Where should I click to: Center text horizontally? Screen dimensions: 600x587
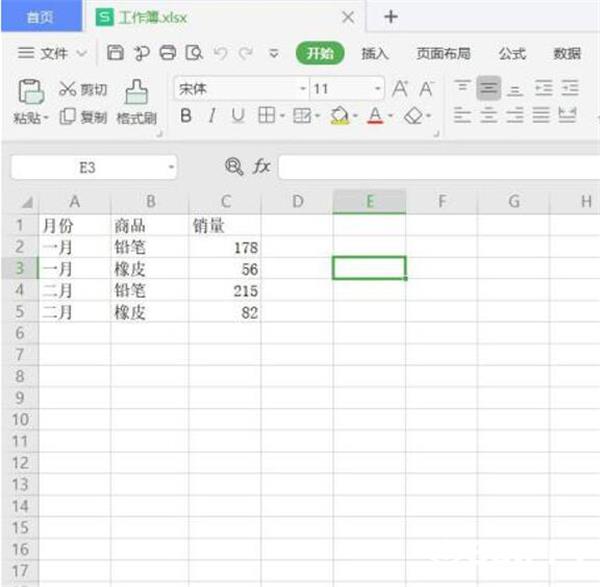pos(489,115)
